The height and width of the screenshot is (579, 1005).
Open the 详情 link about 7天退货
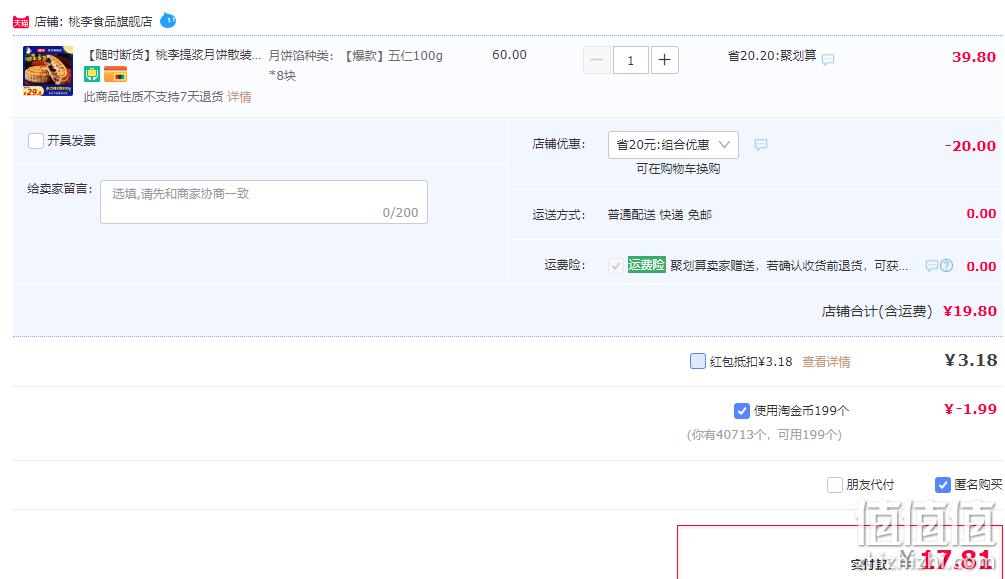[x=239, y=97]
